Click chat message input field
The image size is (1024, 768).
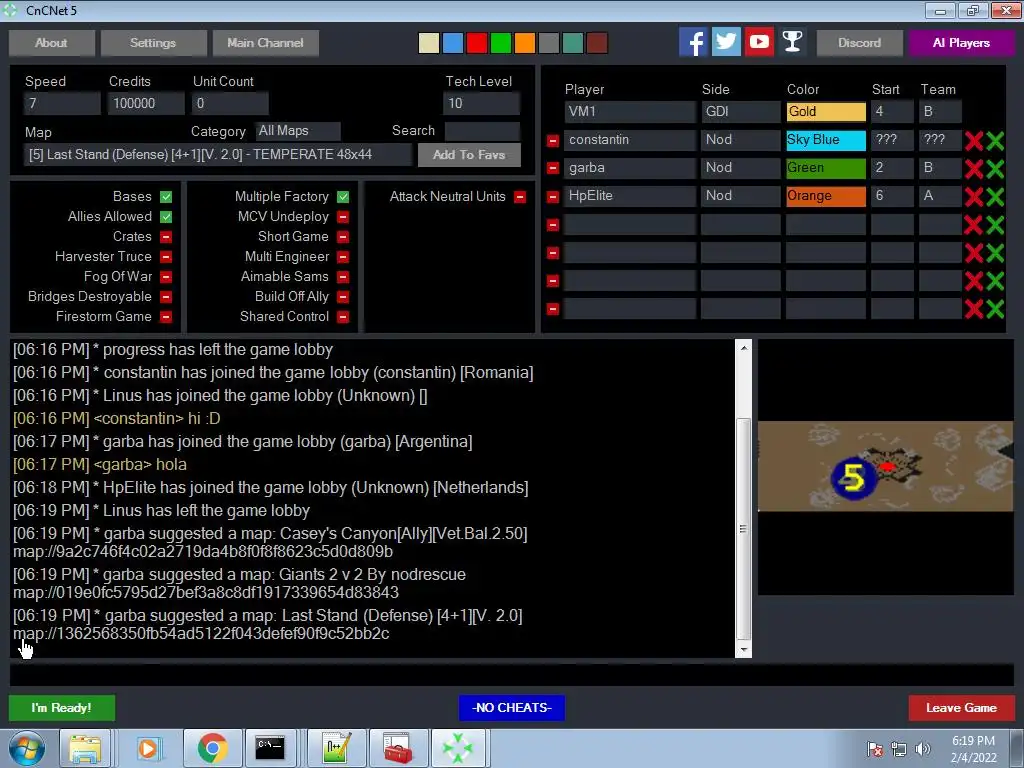click(512, 675)
